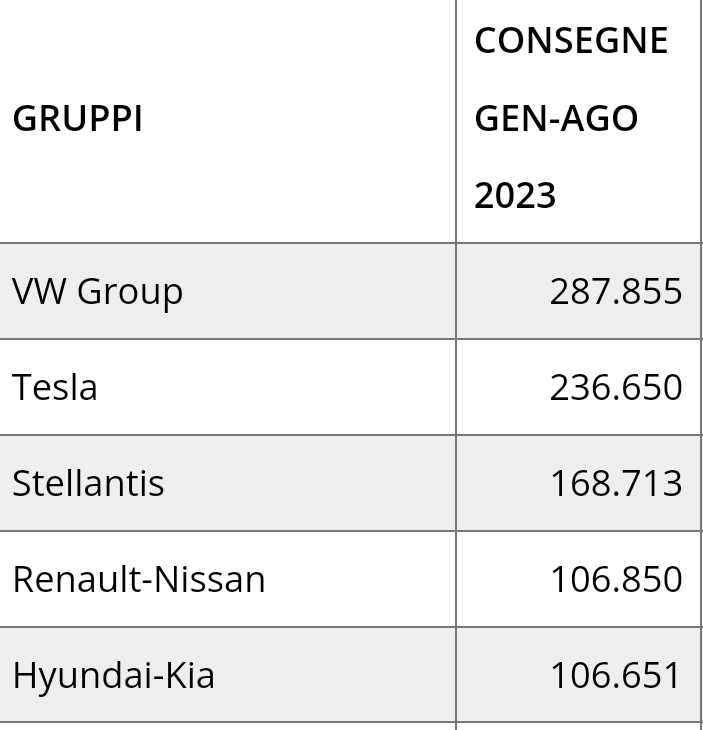Screen dimensions: 703x730
Task: Select the word VW in first row
Action: 39,291
